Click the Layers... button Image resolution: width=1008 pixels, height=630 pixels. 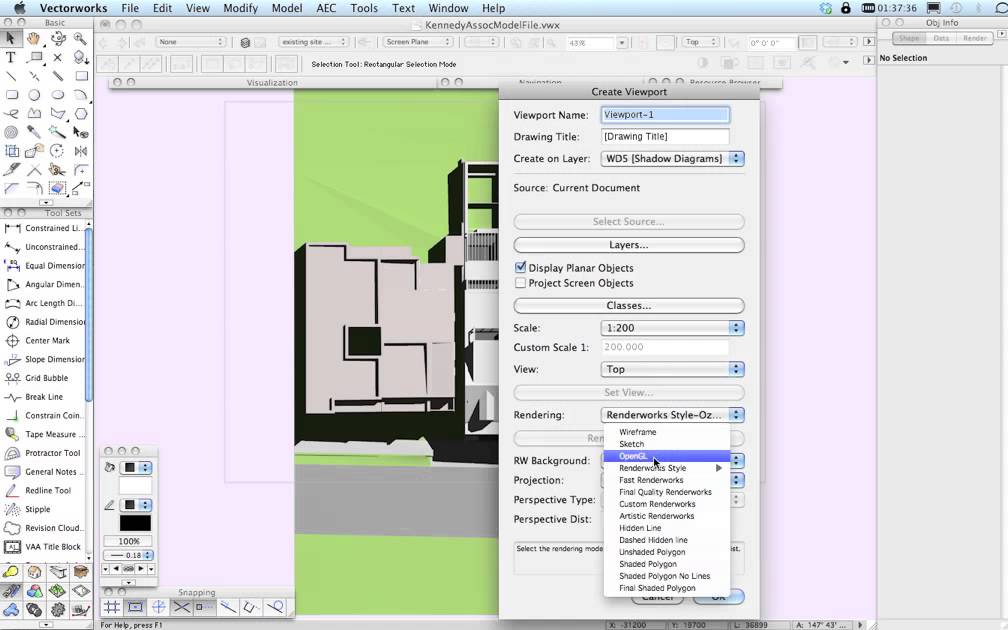coord(629,245)
